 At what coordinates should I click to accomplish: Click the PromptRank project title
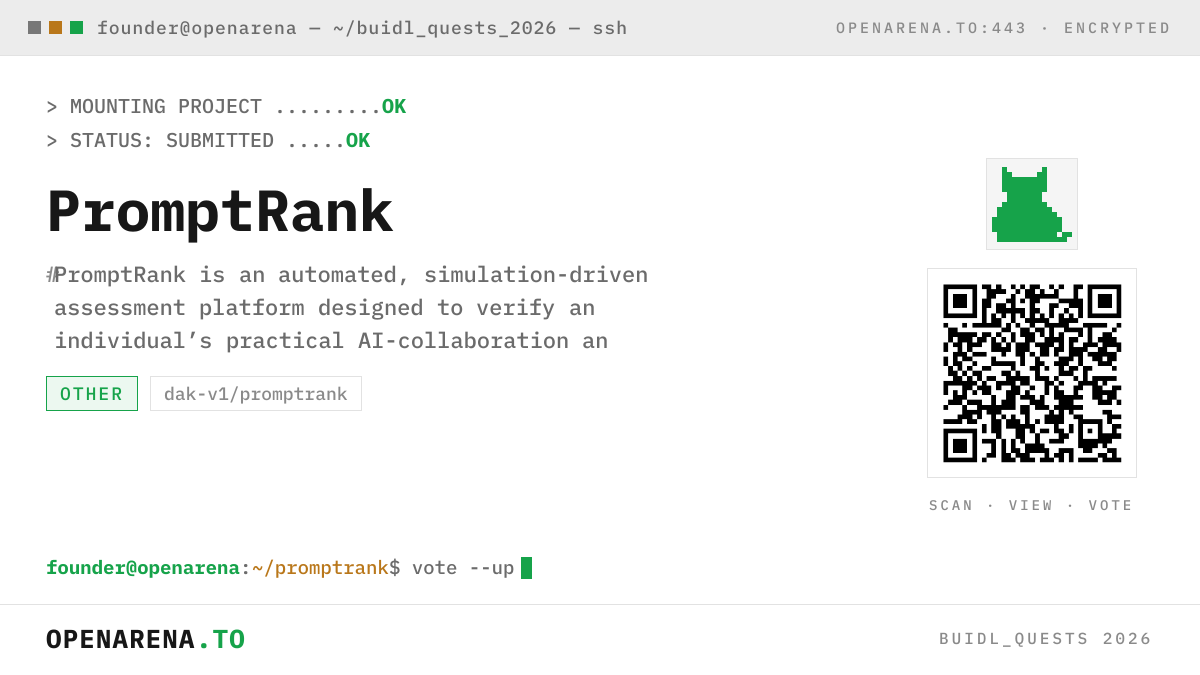[x=219, y=212]
